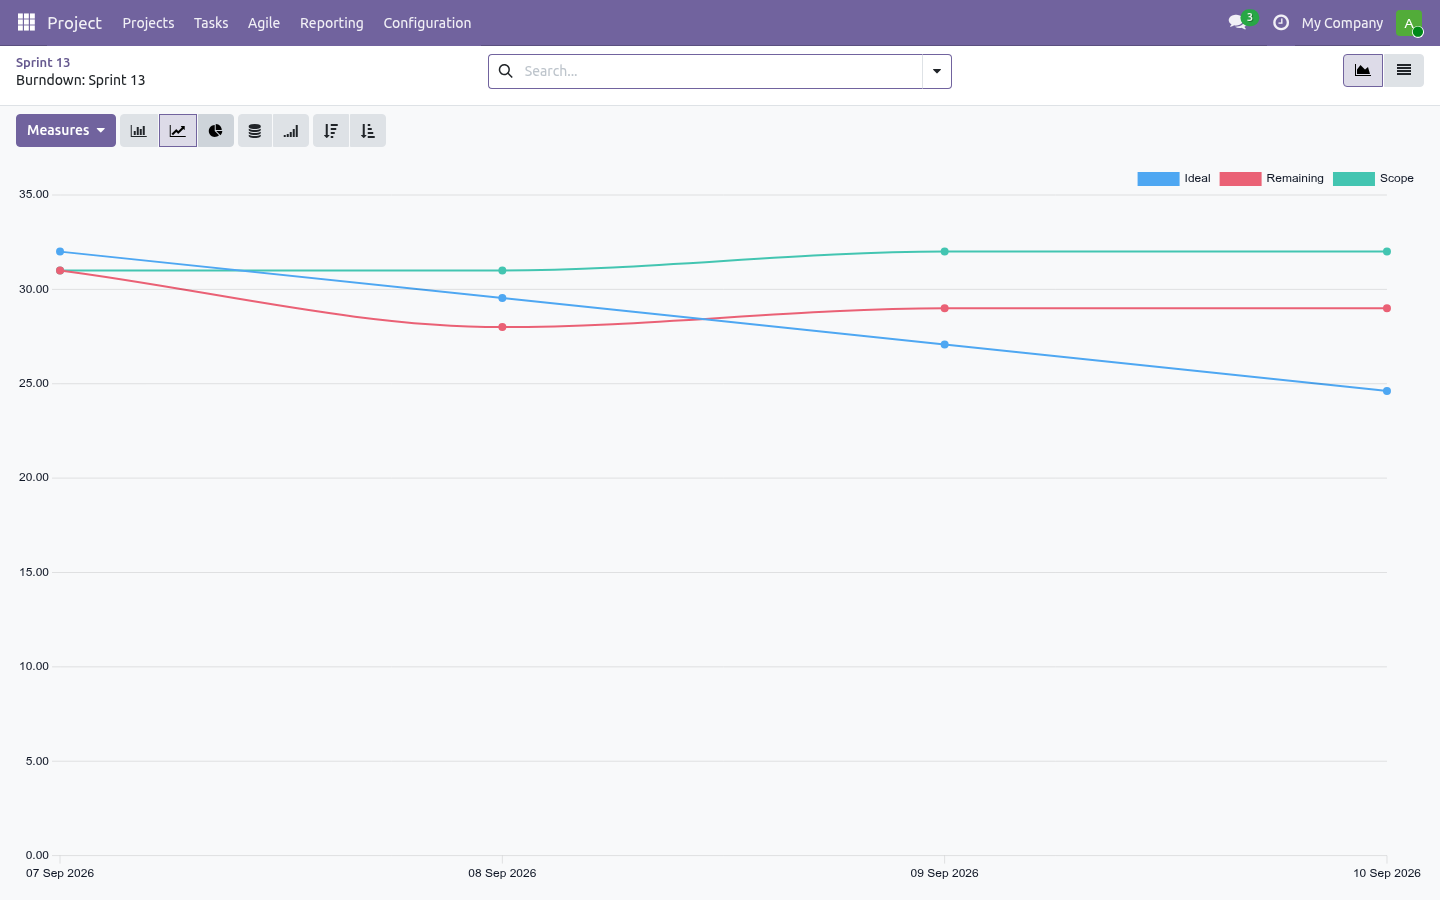Toggle the Ideal series in legend
Screen dimensions: 1440x900
pos(1174,179)
